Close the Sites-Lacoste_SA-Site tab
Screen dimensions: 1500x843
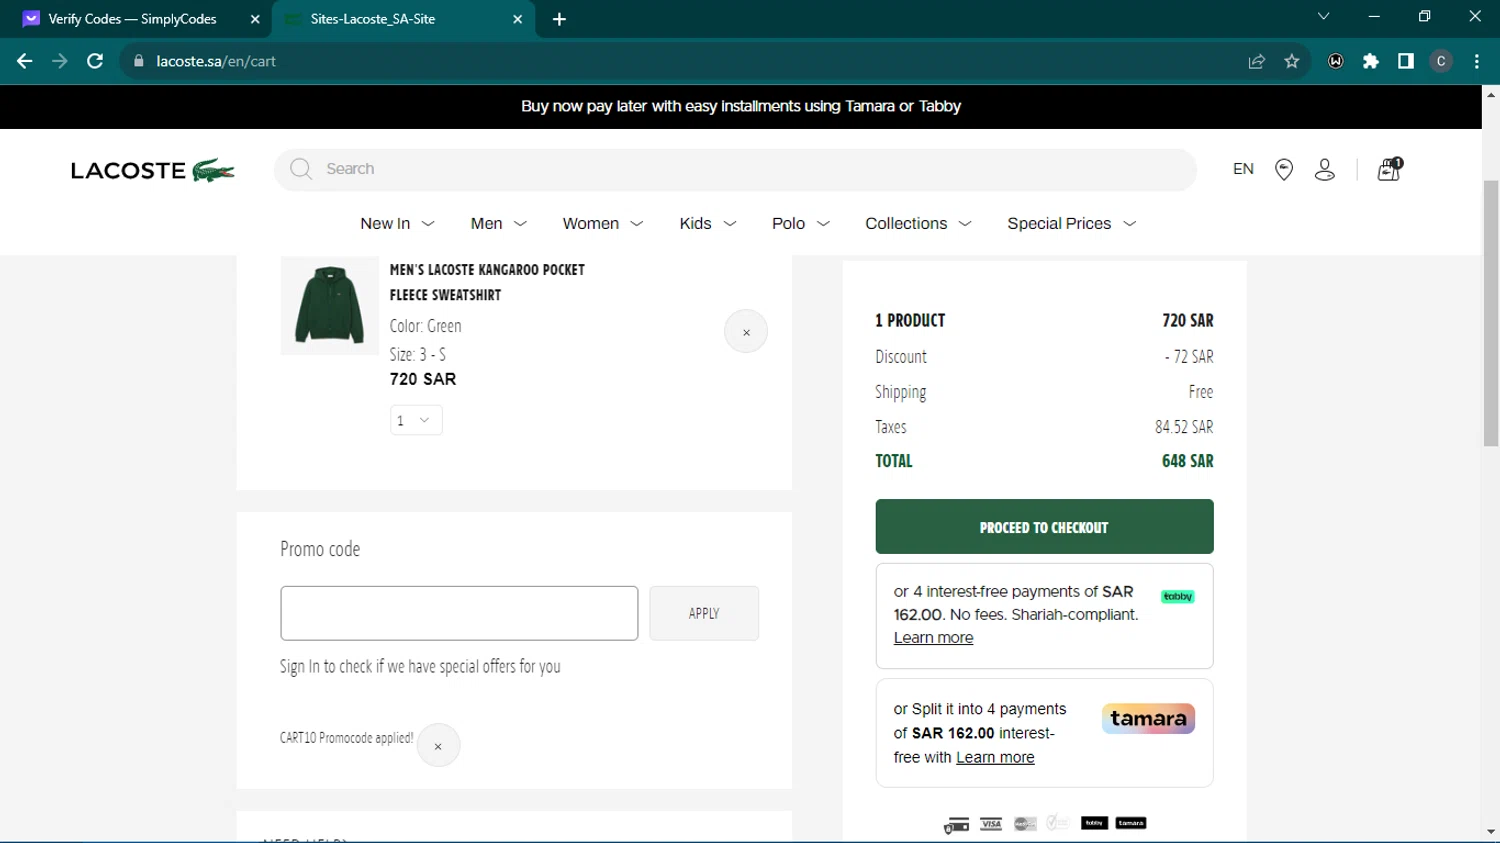click(517, 19)
